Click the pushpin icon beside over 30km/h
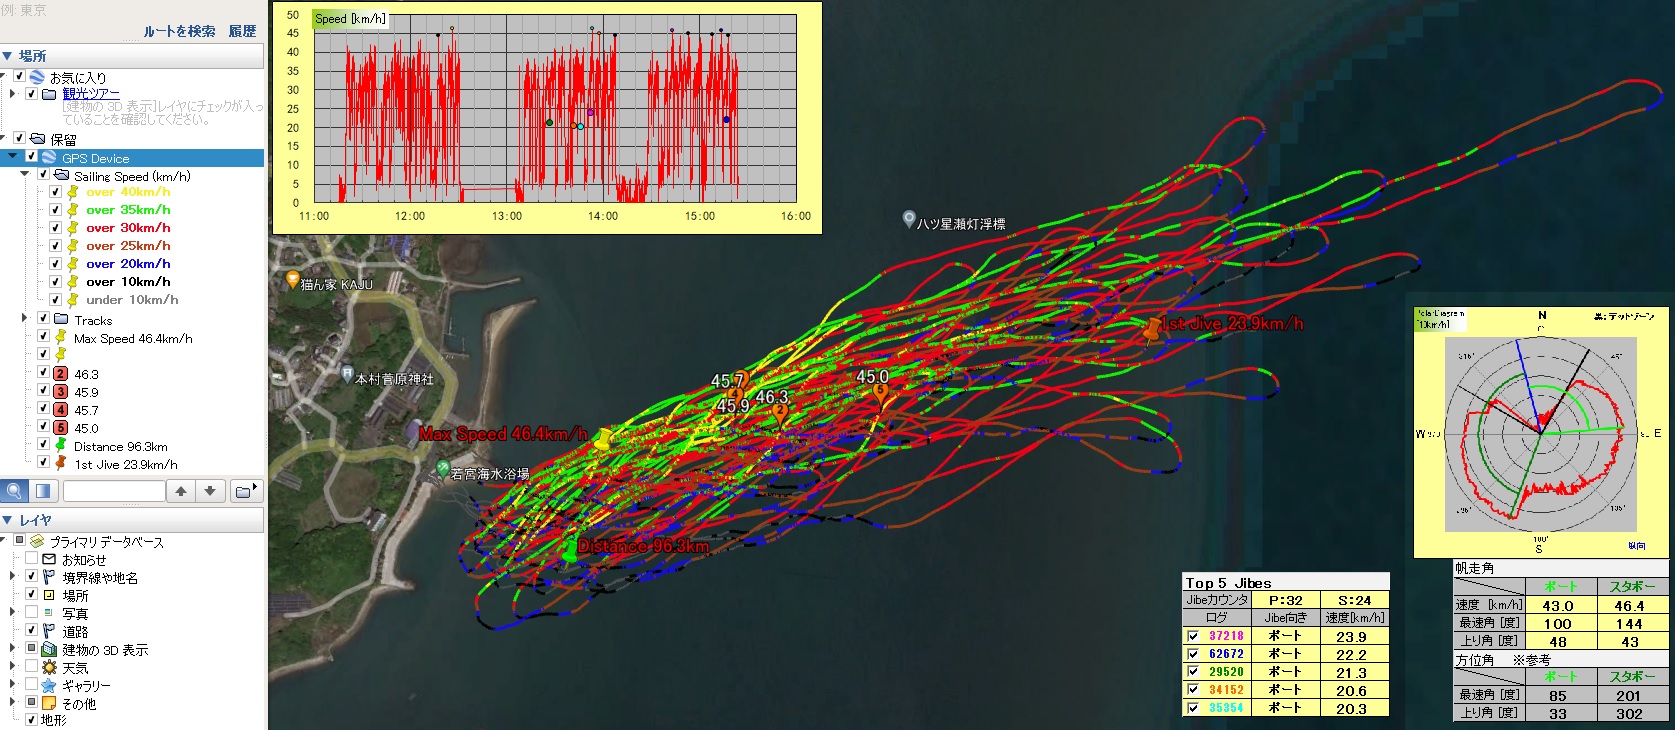This screenshot has height=730, width=1675. coord(73,228)
